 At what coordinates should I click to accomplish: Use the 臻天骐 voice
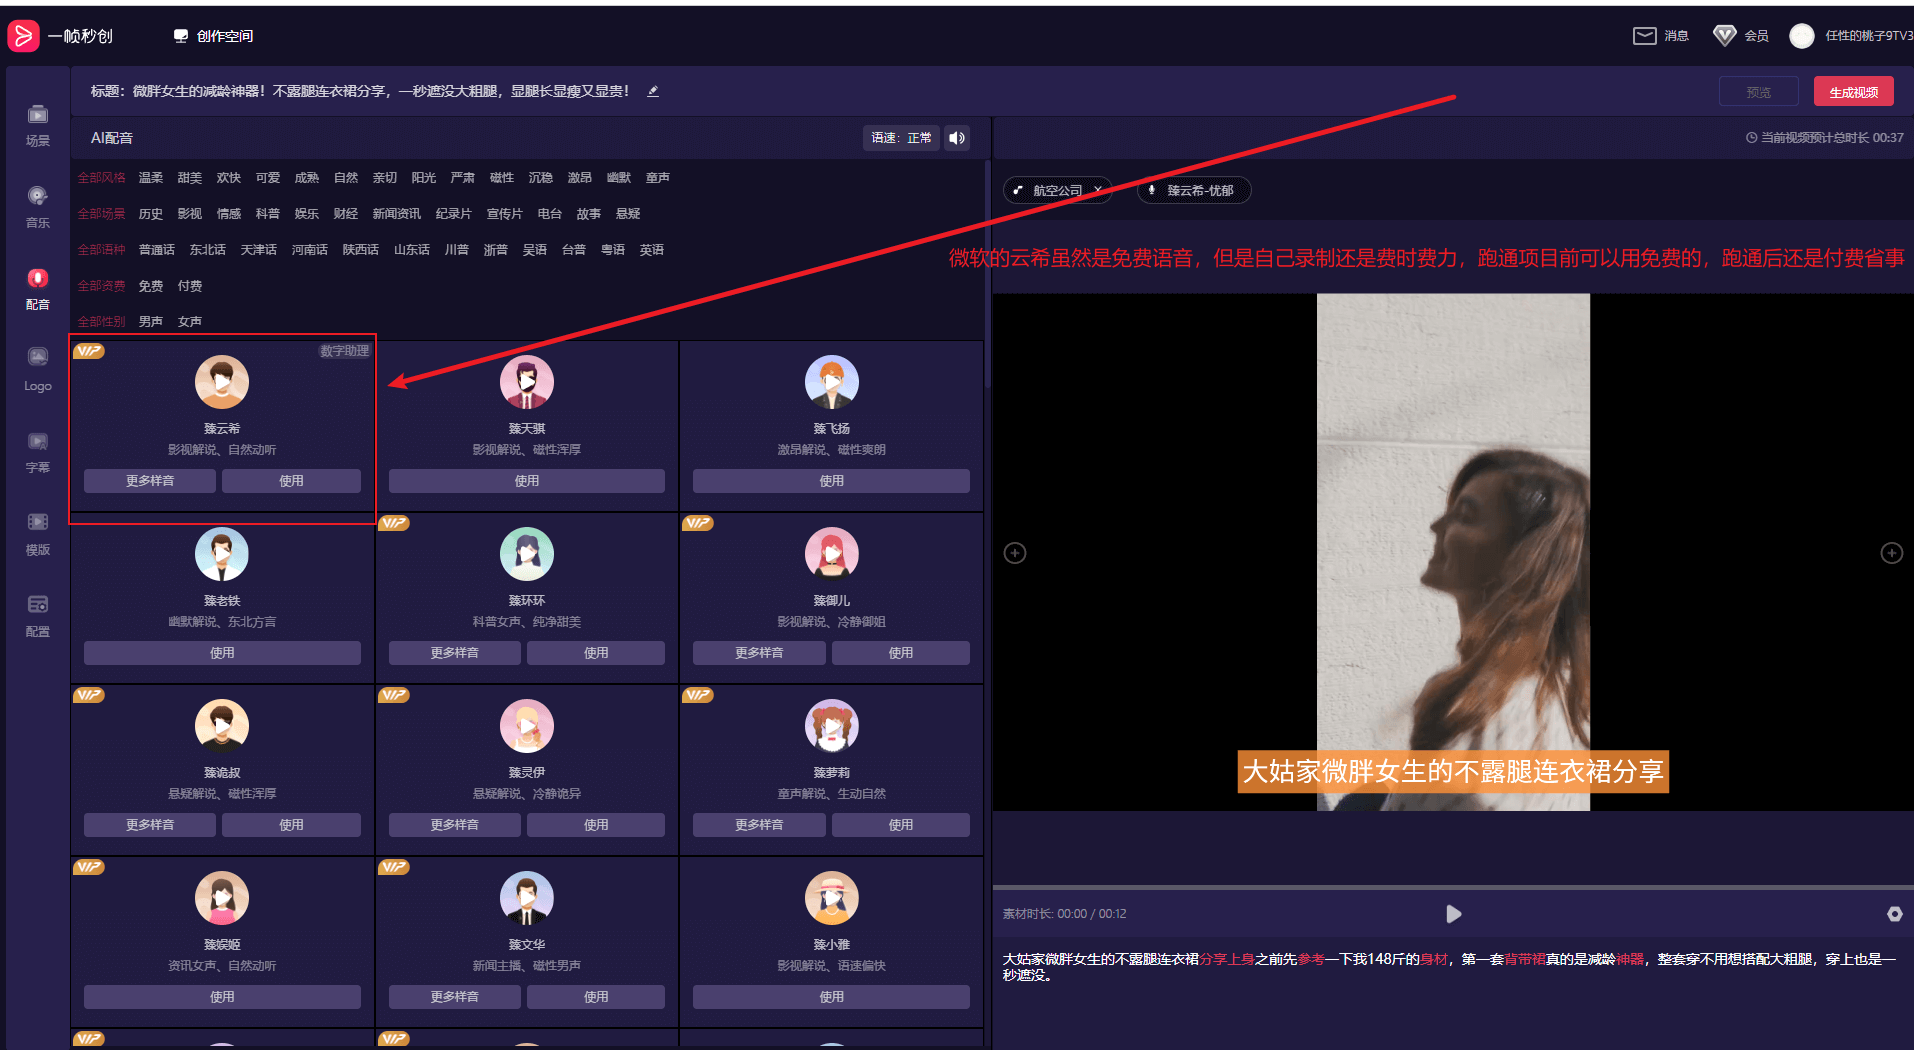(x=527, y=481)
